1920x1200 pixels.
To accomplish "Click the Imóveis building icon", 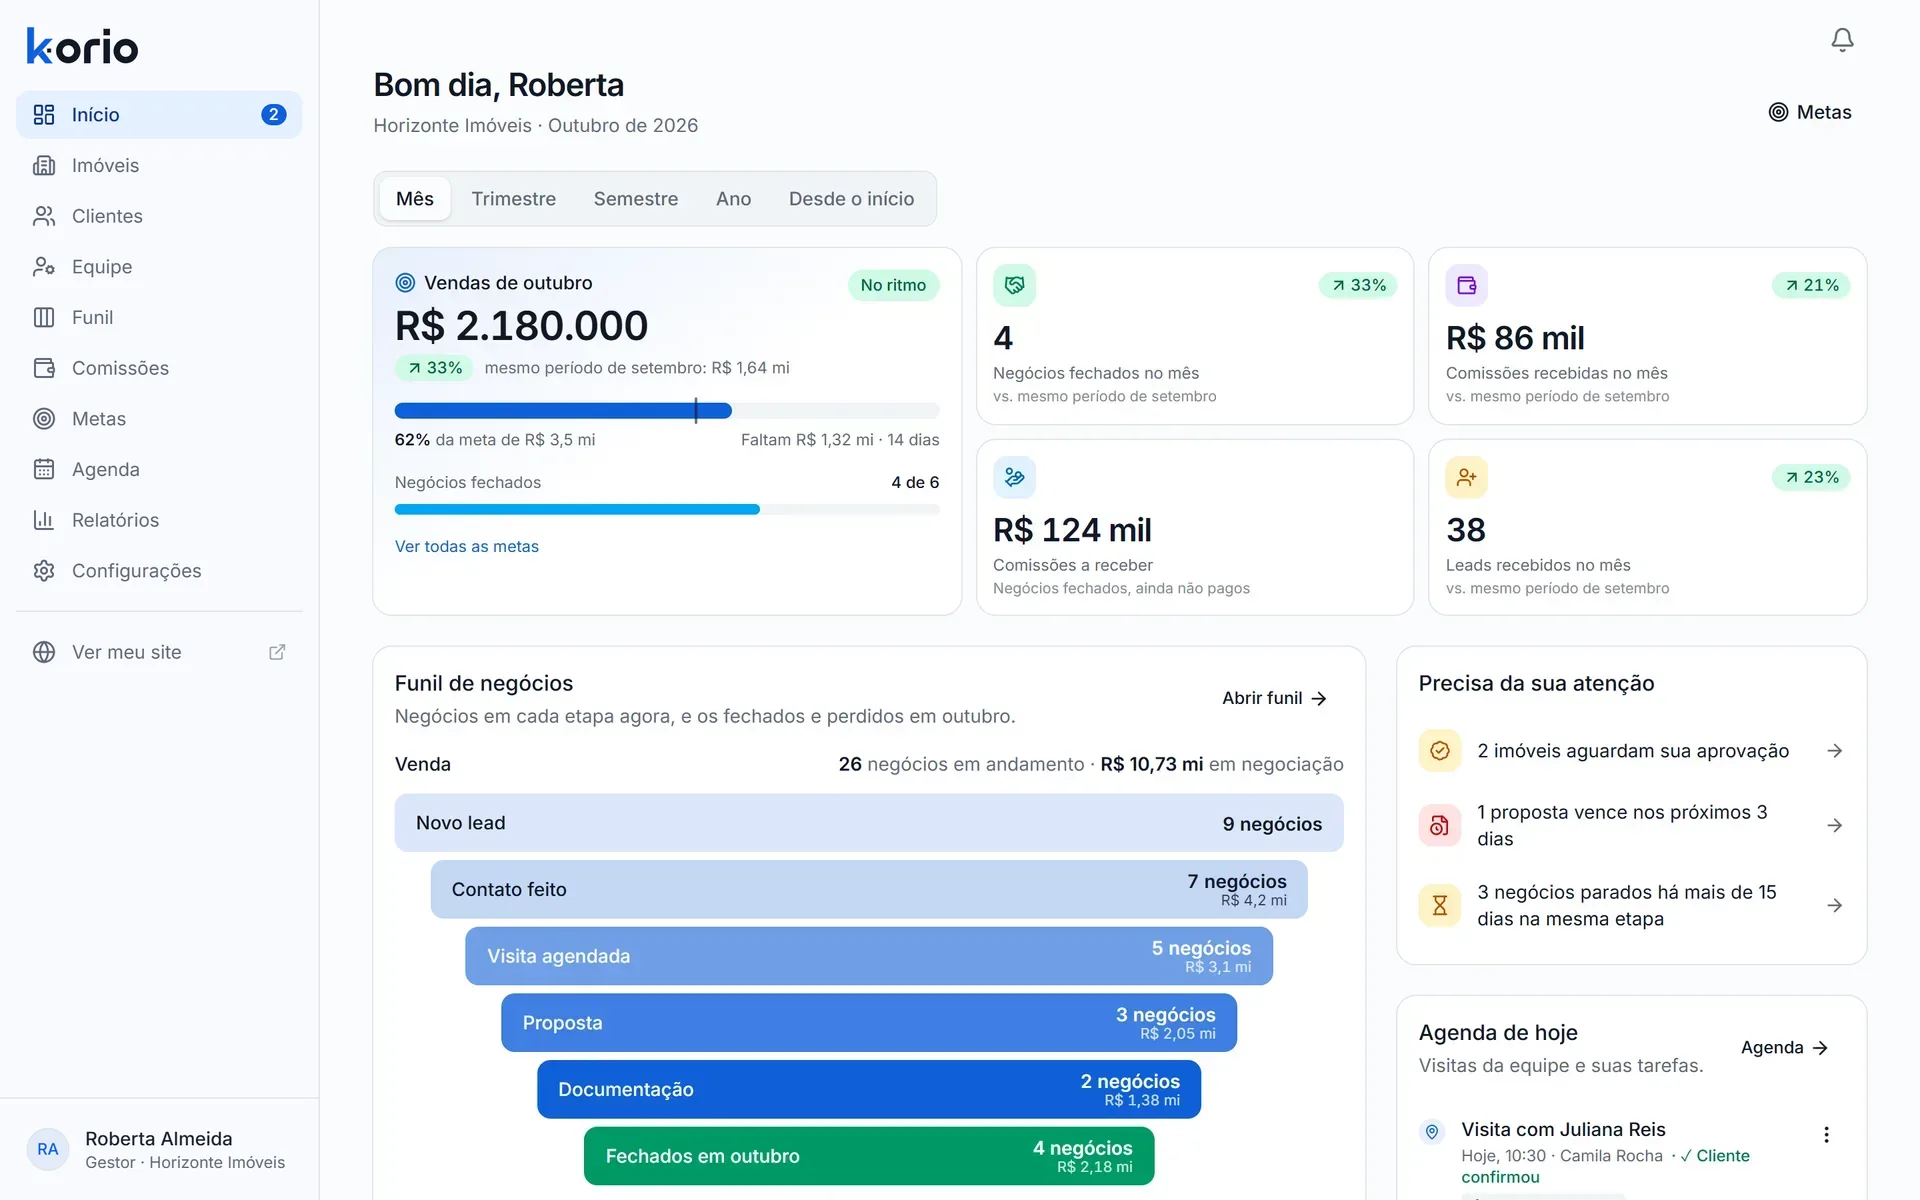I will tap(44, 166).
